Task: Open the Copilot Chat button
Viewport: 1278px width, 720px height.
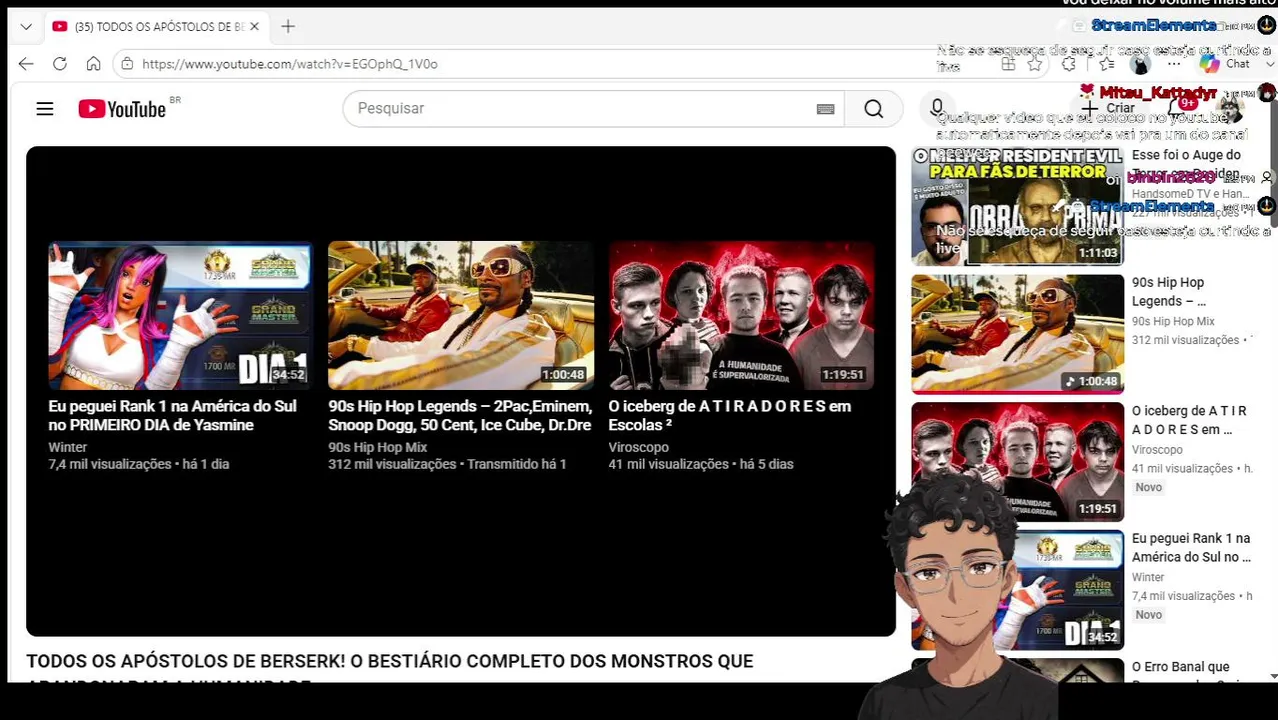Action: pos(1225,64)
